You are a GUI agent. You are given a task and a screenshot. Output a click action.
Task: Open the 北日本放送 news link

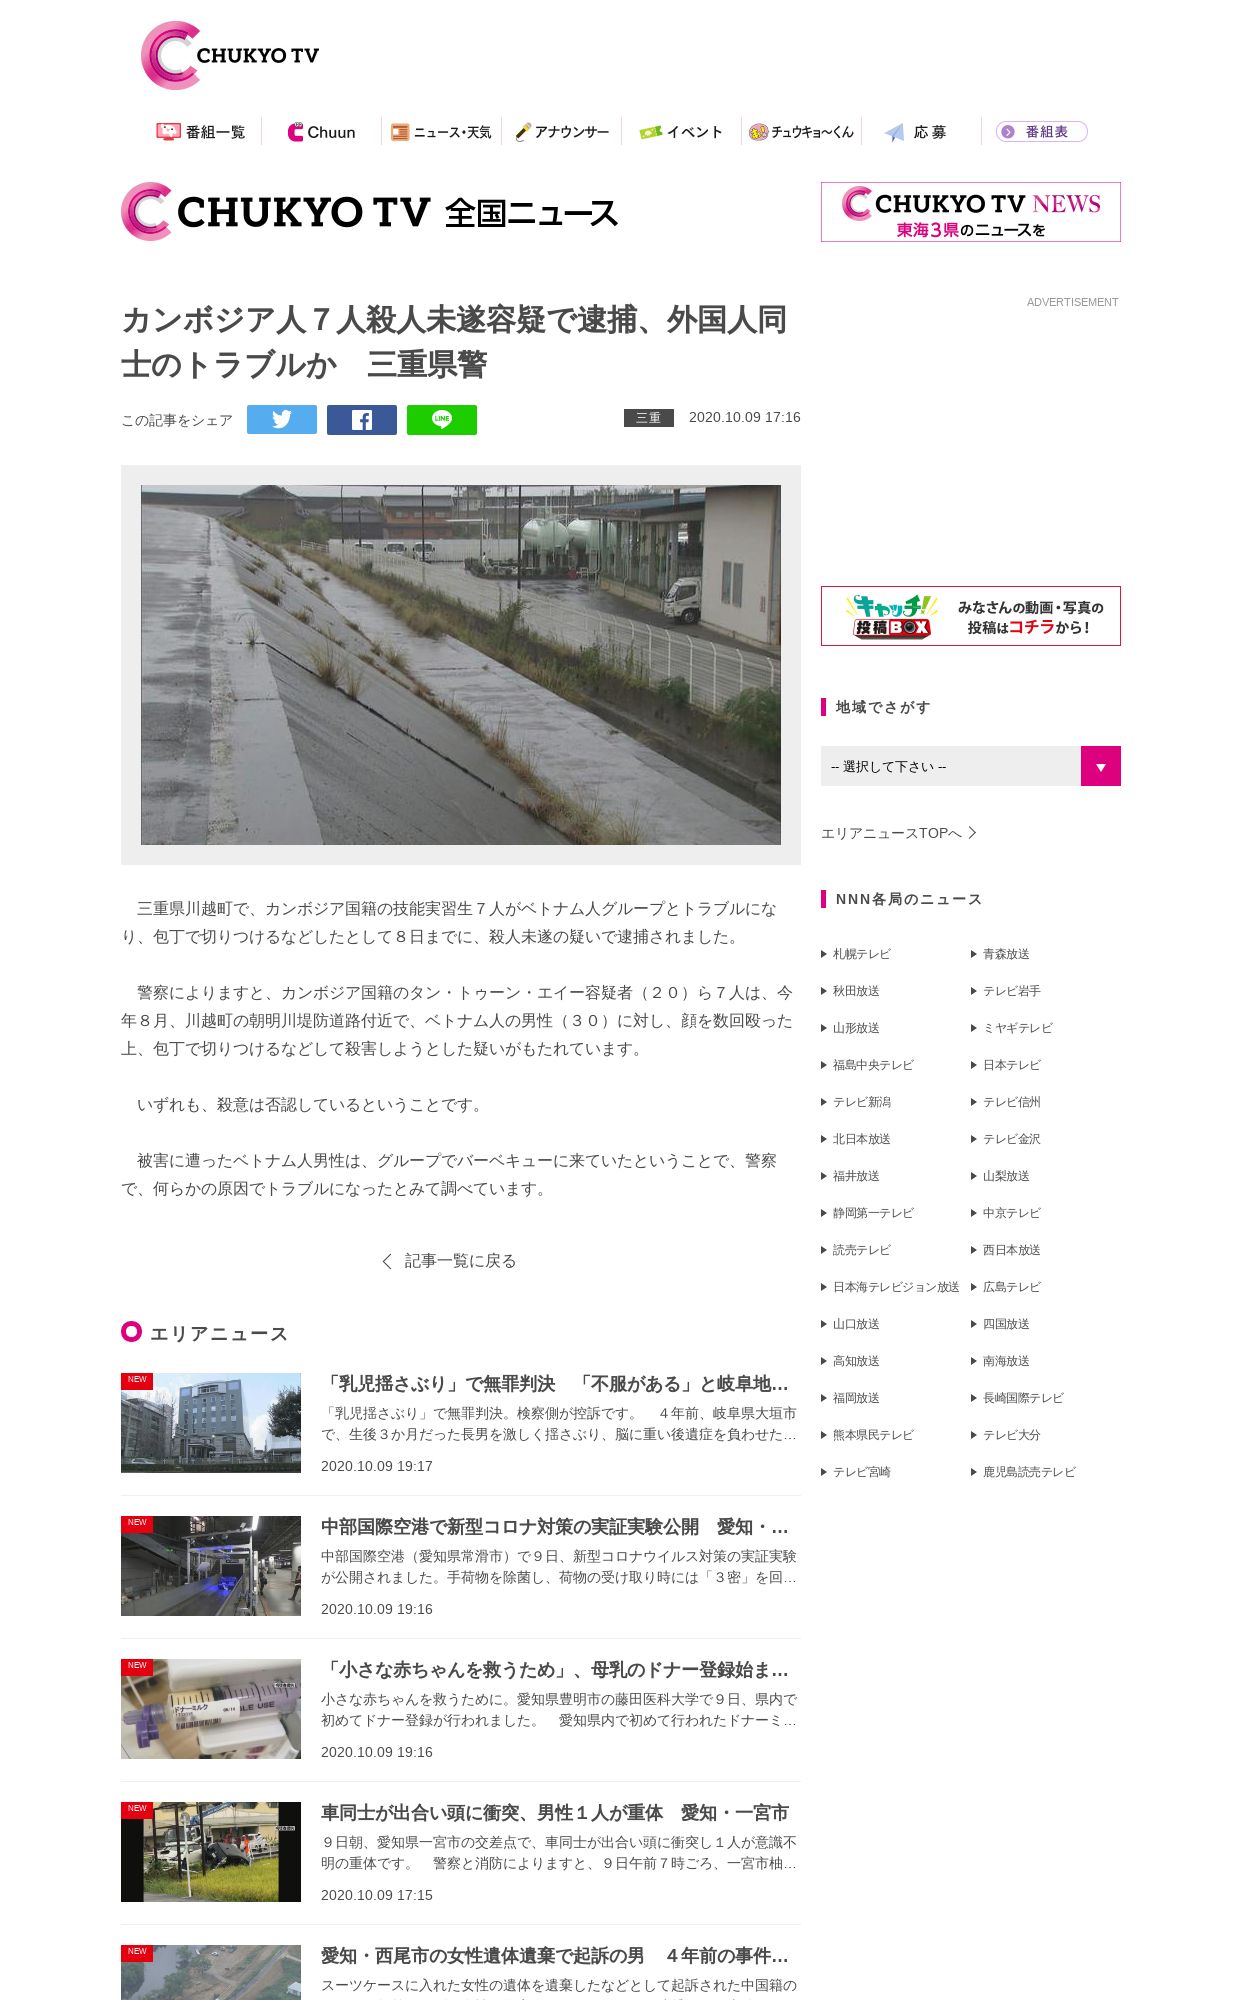point(856,1139)
